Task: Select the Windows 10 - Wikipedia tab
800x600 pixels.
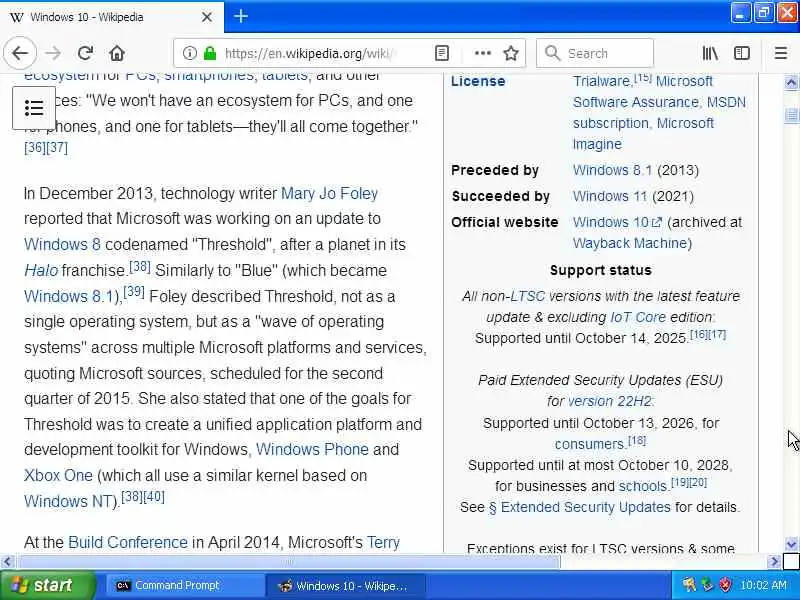Action: [x=112, y=17]
